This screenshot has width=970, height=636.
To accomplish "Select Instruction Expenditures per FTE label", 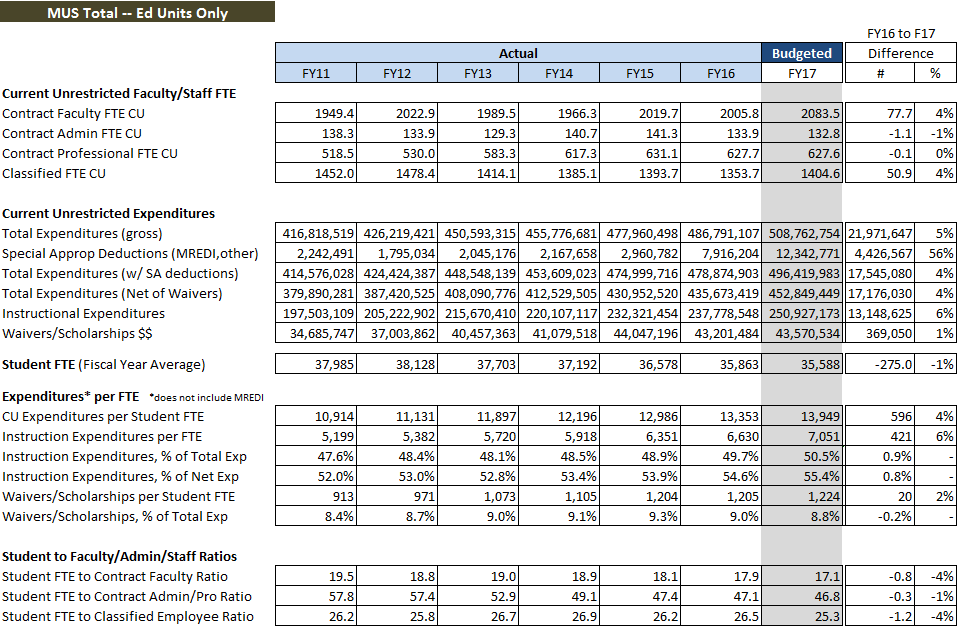I will (x=102, y=436).
